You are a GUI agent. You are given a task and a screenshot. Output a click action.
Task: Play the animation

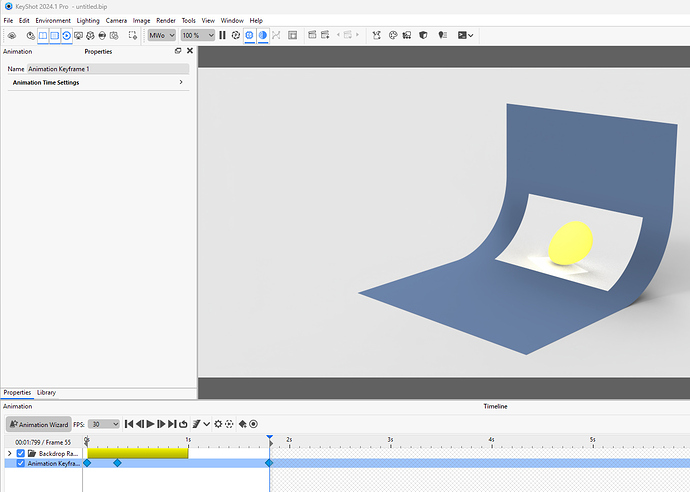pyautogui.click(x=150, y=424)
